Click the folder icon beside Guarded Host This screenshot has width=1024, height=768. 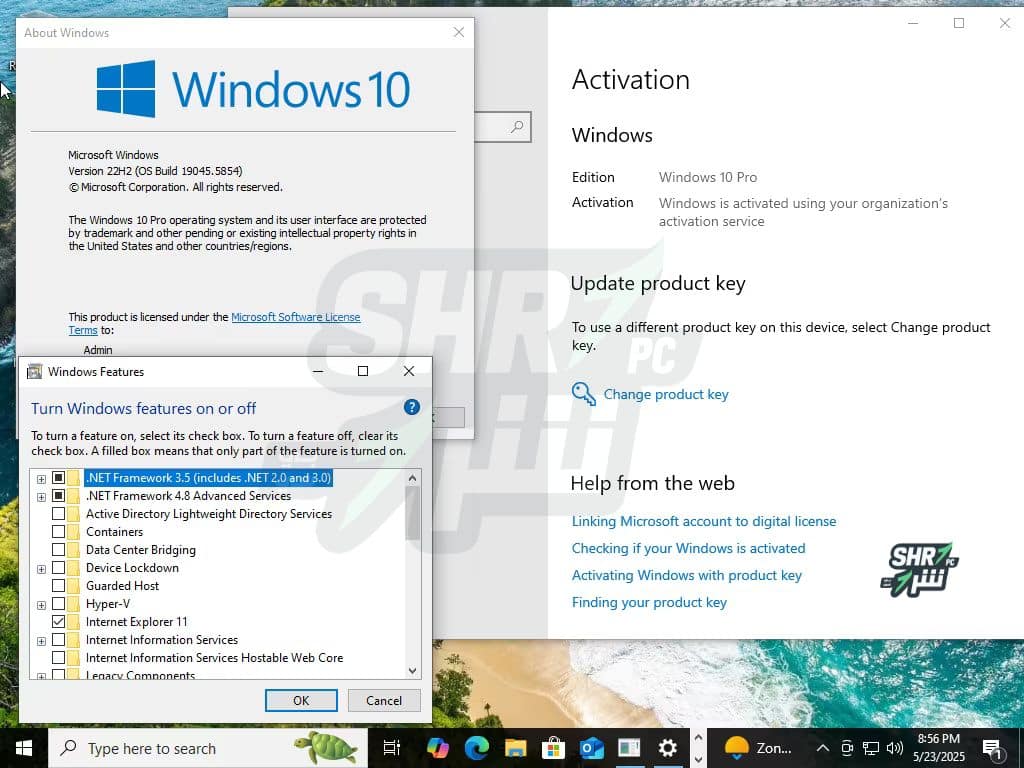pos(74,586)
